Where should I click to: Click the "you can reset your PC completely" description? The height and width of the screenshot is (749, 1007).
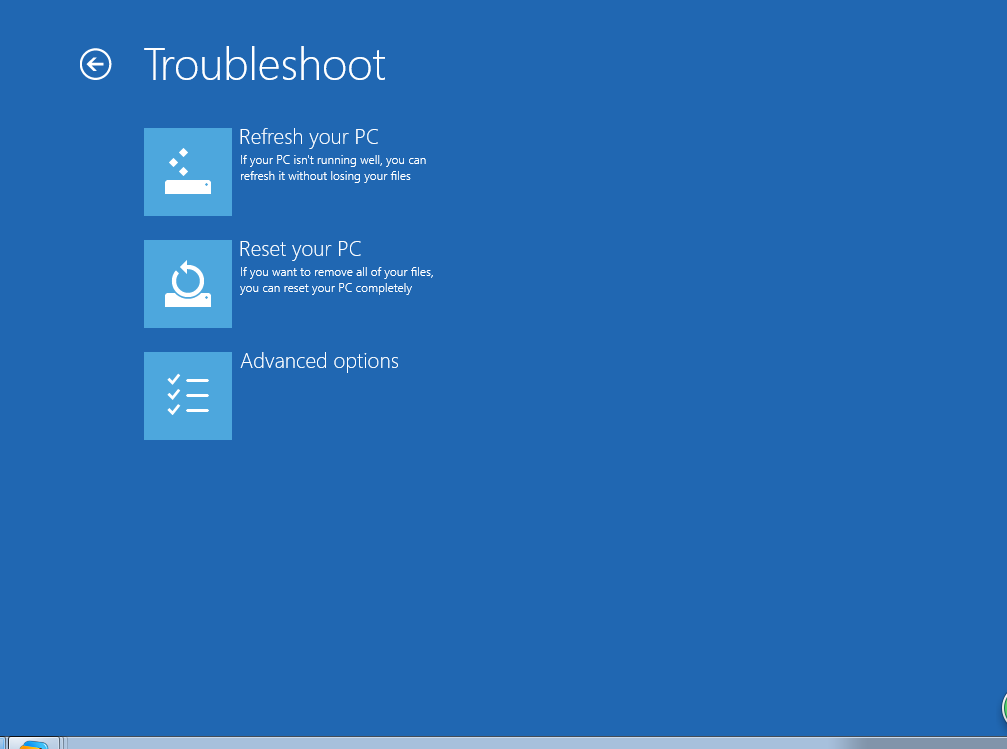tap(326, 288)
